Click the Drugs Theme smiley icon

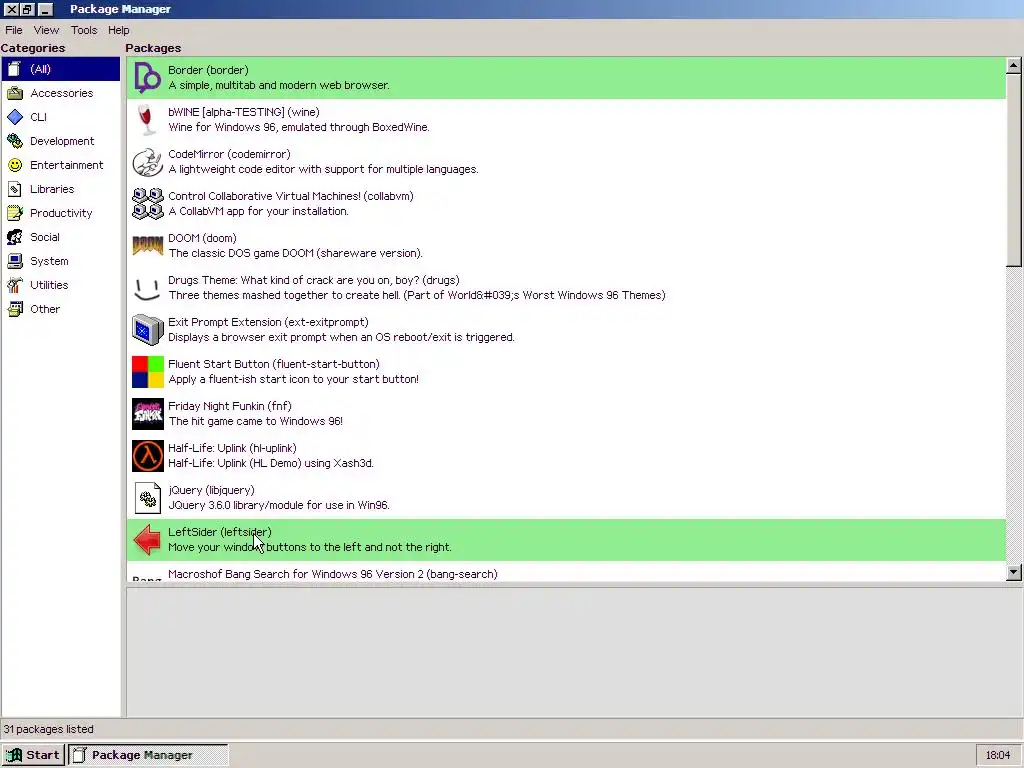(x=148, y=288)
